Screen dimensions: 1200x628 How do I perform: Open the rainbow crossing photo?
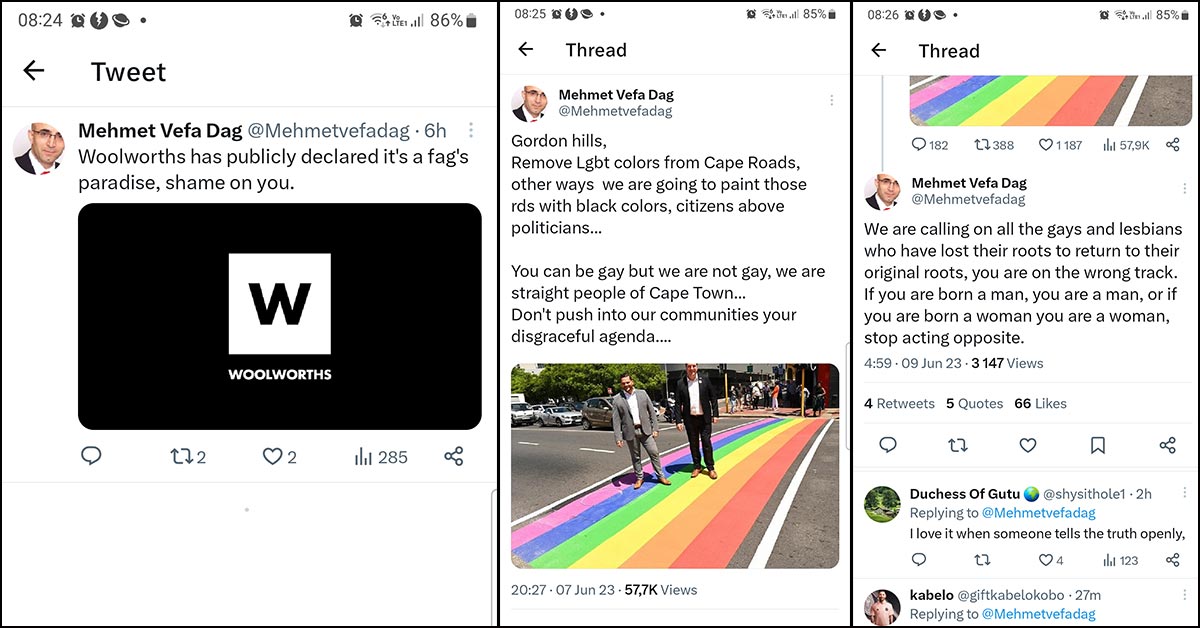(x=675, y=466)
